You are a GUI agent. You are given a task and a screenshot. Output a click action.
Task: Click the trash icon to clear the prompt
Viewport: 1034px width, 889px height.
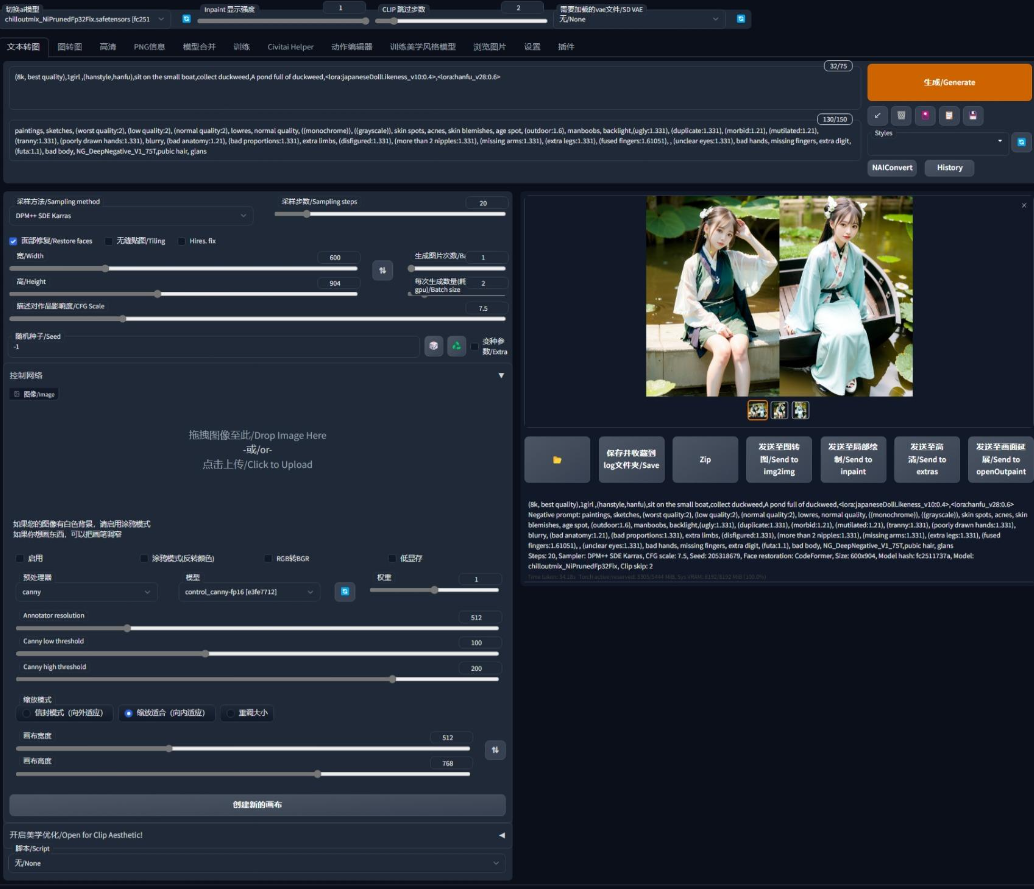(901, 116)
